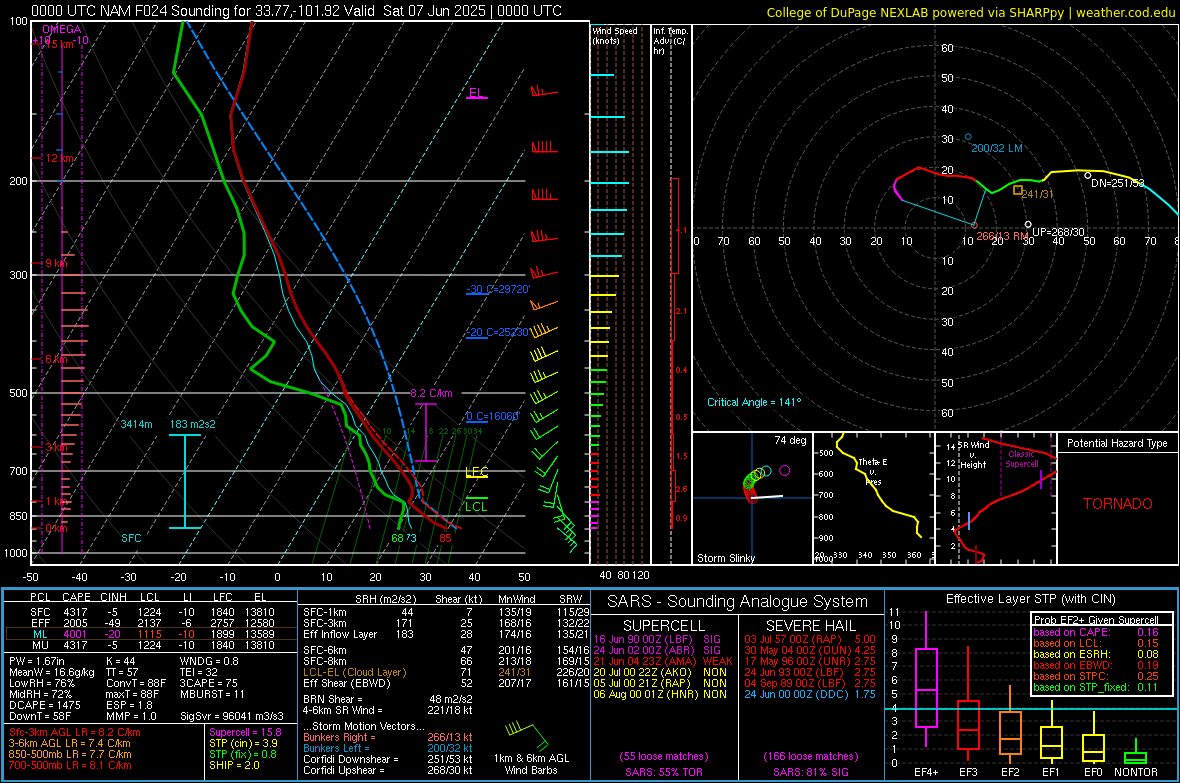This screenshot has height=783, width=1180.
Task: Click 'SARS - Sounding Analogue System' heading
Action: (738, 601)
